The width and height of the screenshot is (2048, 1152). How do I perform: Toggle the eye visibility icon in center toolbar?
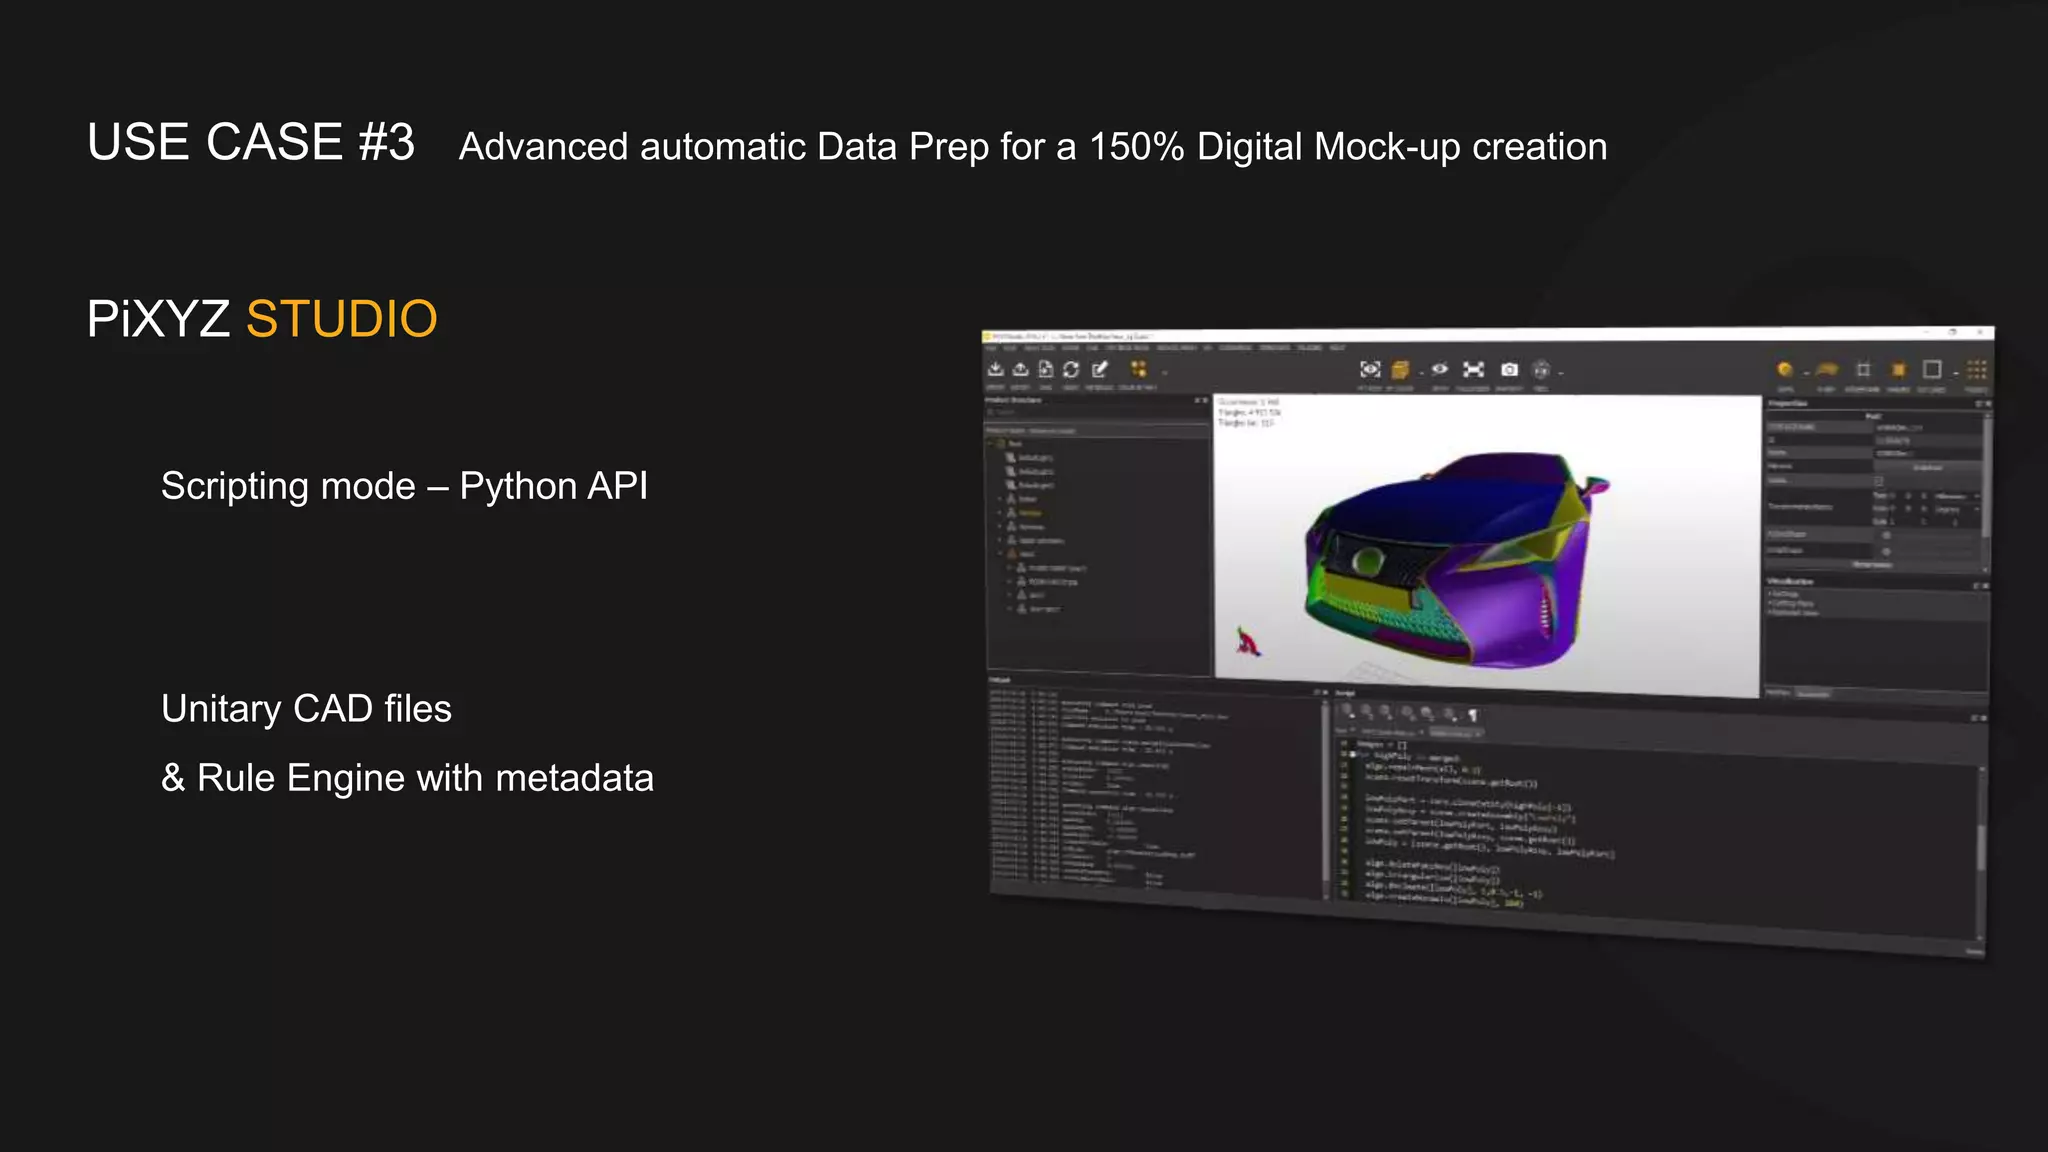1440,369
